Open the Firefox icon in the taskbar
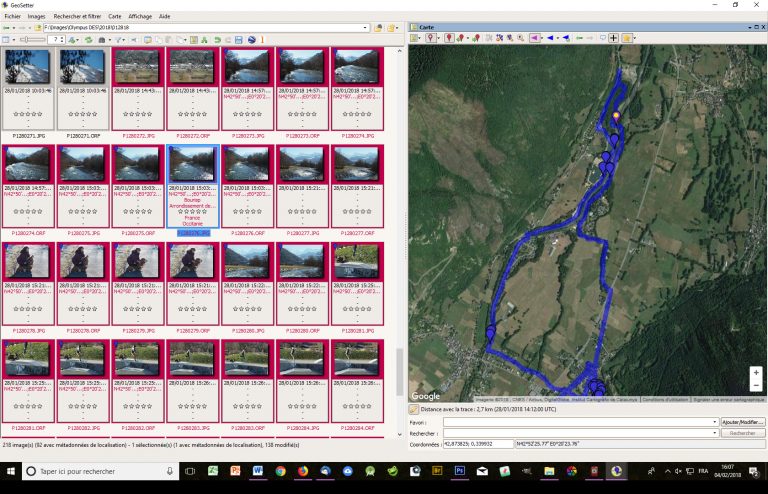The image size is (768, 494). pos(302,471)
